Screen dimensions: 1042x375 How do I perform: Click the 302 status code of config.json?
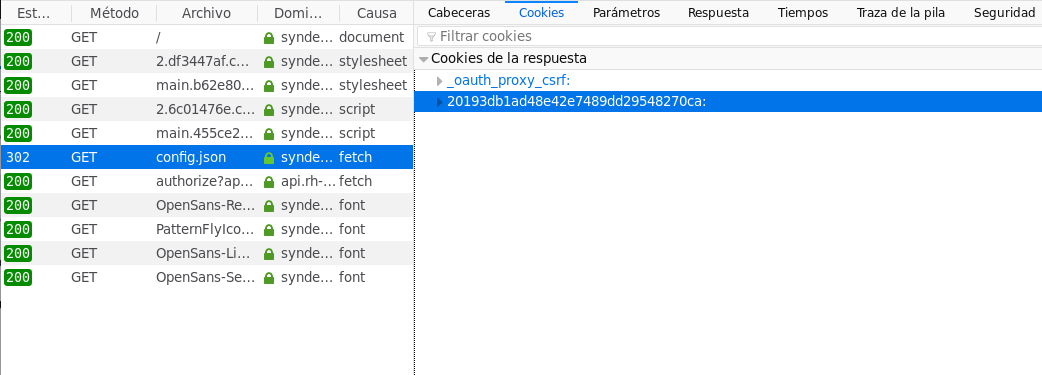pyautogui.click(x=18, y=158)
